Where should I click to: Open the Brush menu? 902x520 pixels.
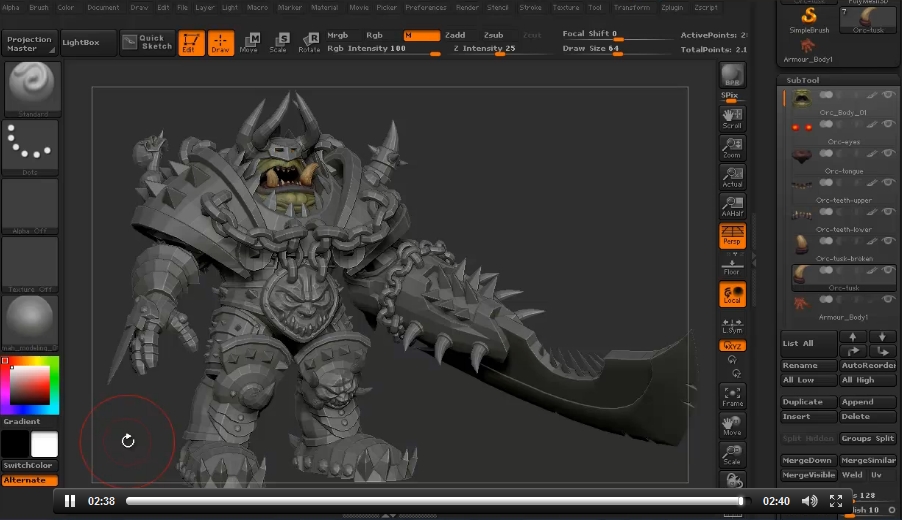[x=39, y=7]
